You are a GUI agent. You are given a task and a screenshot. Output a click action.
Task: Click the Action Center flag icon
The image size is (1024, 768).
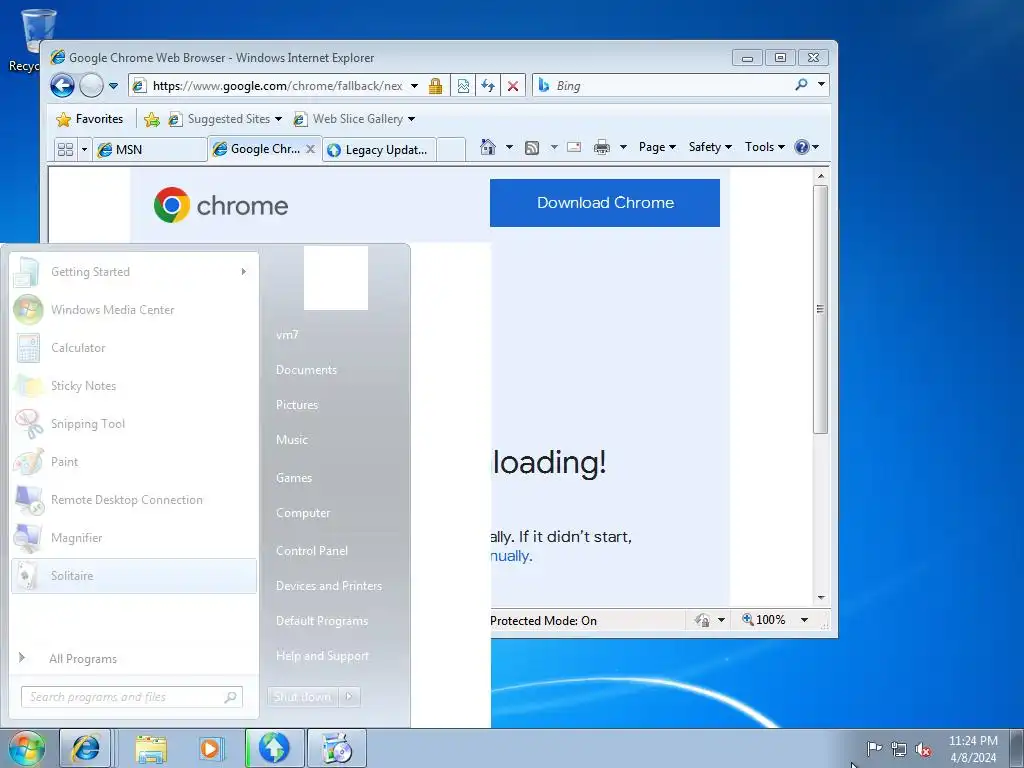click(x=874, y=748)
